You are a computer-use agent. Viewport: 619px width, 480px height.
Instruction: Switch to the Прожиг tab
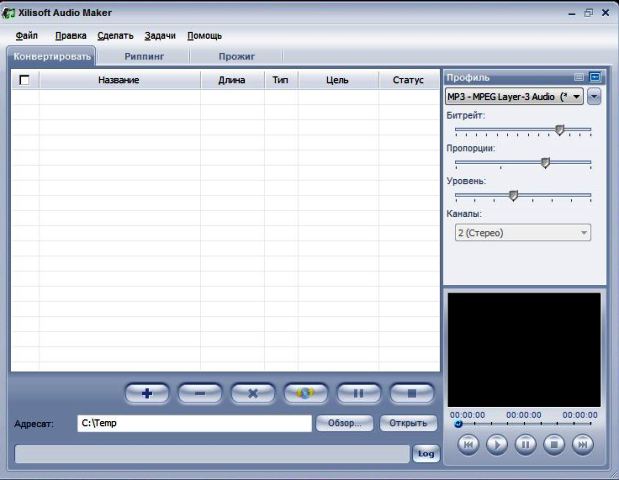point(236,56)
